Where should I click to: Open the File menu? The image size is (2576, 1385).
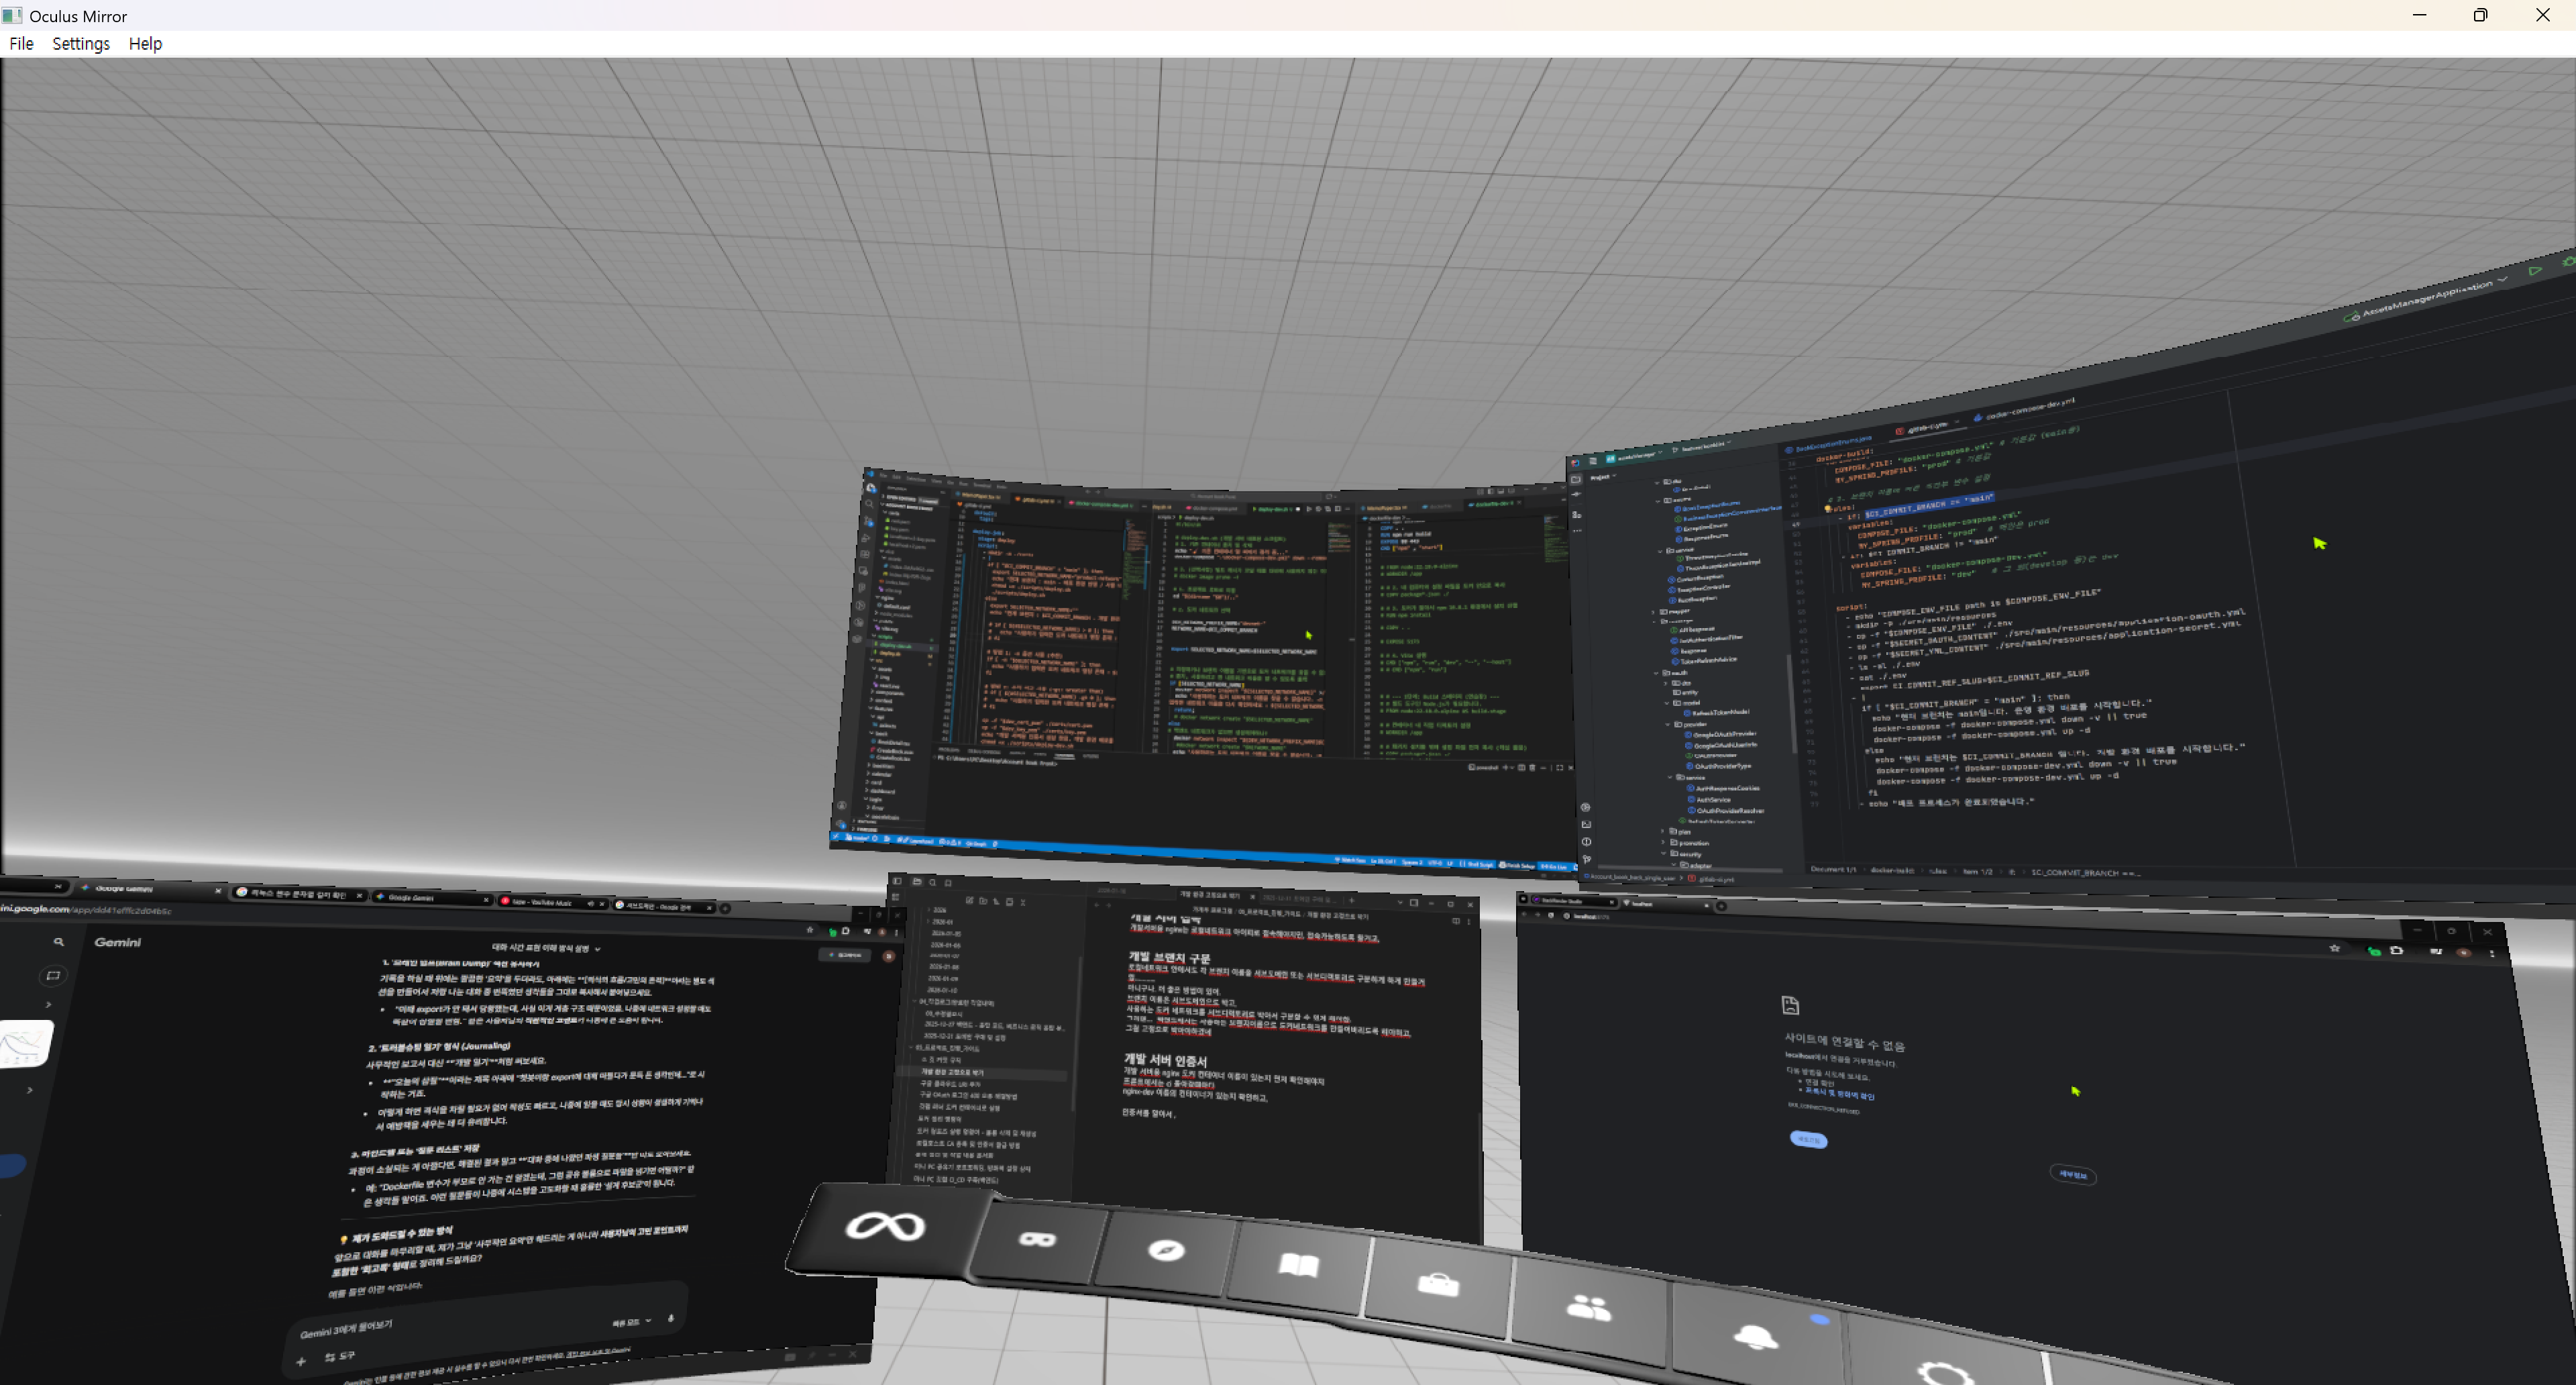[x=21, y=44]
